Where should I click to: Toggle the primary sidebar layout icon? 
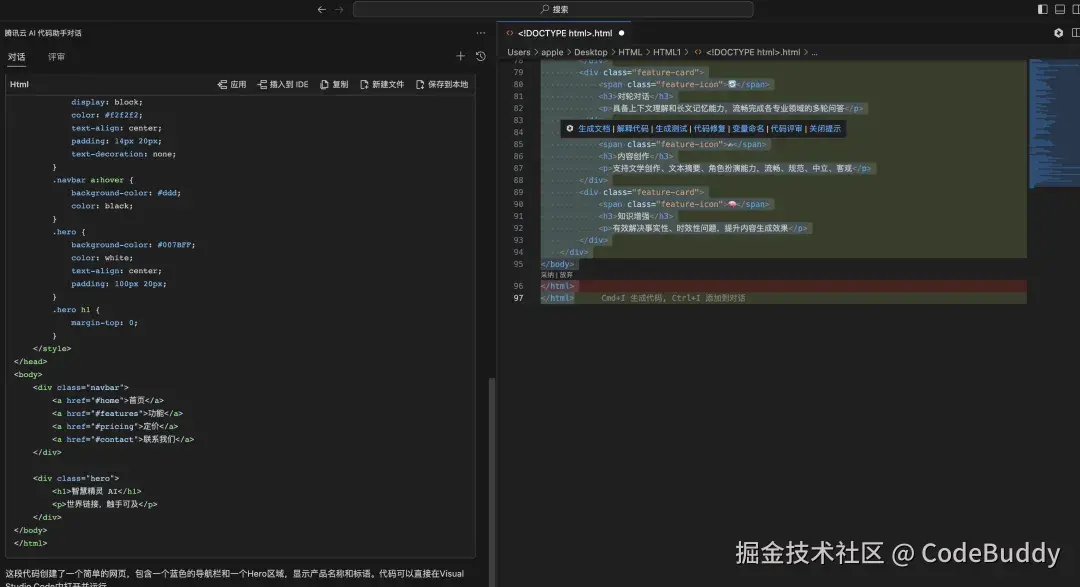pyautogui.click(x=1042, y=9)
